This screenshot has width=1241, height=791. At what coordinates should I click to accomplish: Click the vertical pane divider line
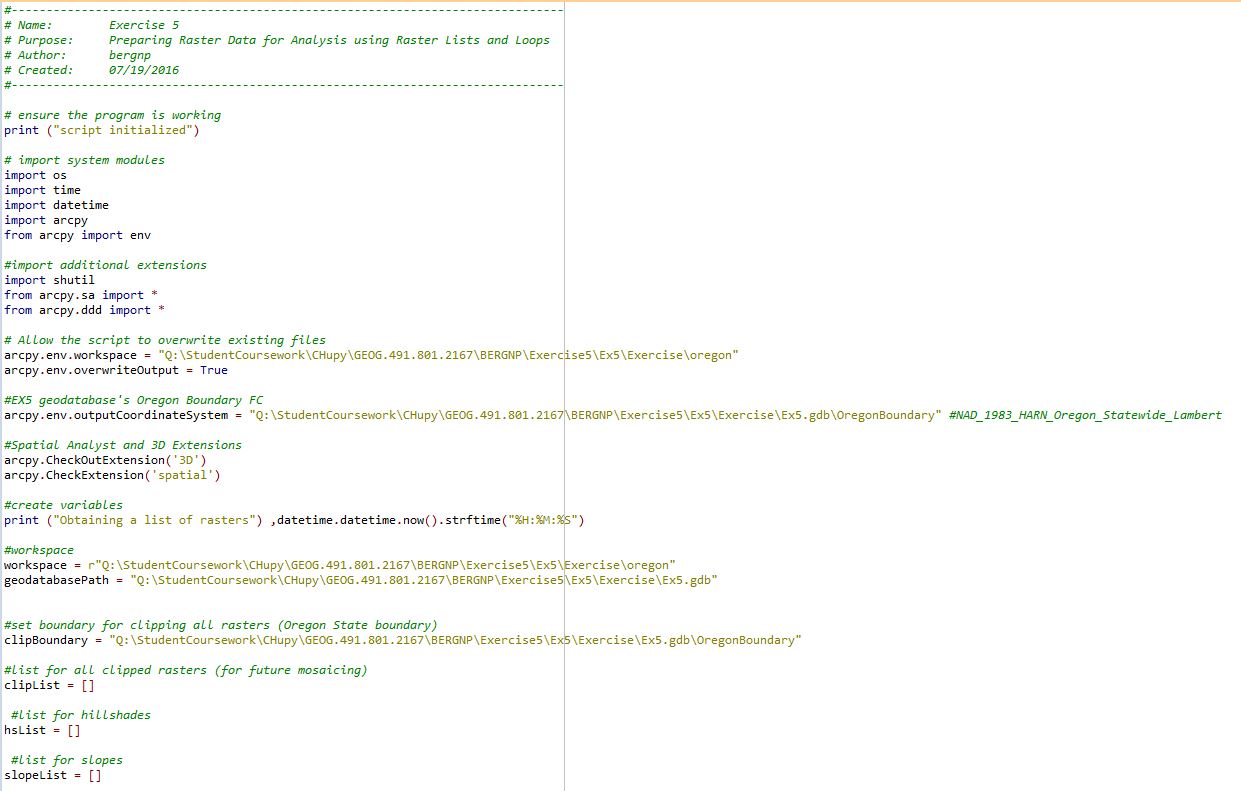click(565, 400)
